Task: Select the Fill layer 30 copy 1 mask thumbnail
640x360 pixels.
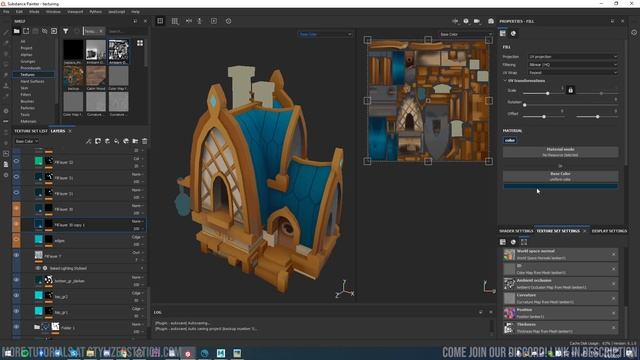Action: coord(49,224)
